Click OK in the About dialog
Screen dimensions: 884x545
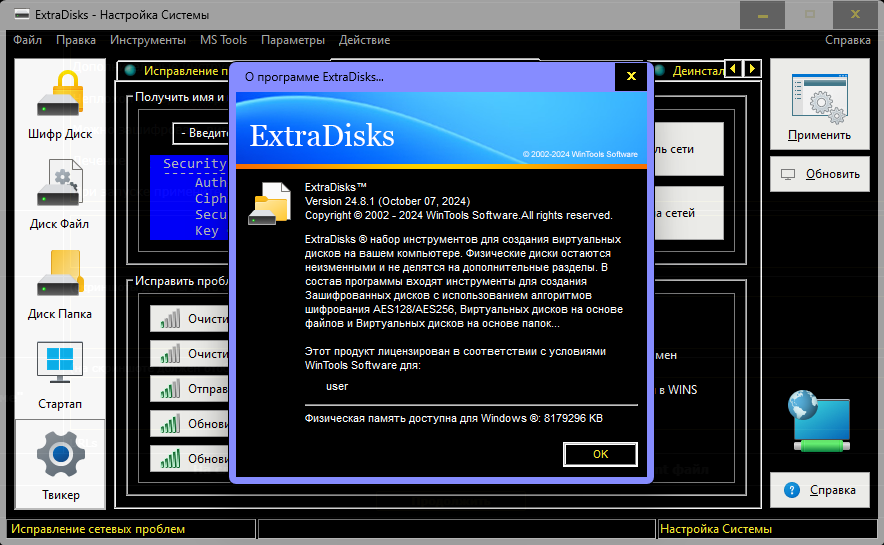[600, 454]
